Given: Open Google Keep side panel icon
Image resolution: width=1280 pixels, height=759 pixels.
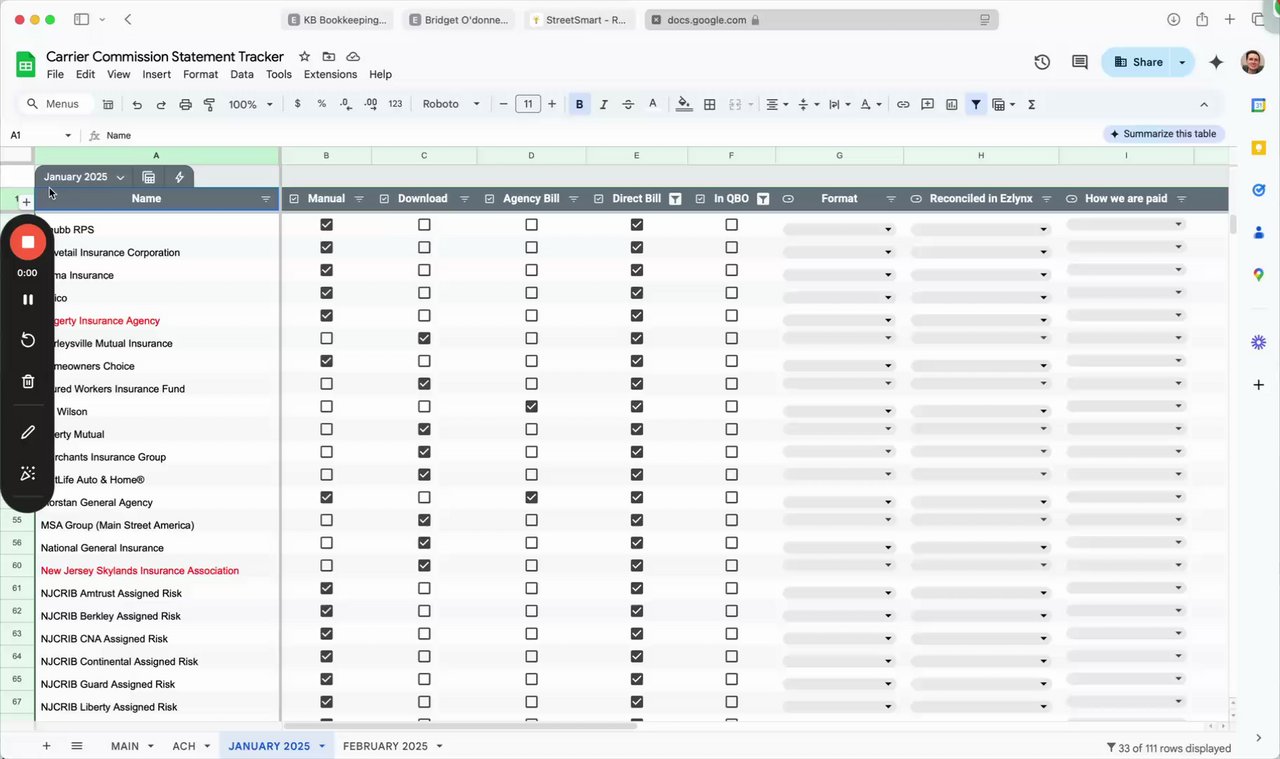Looking at the screenshot, I should coord(1259,148).
